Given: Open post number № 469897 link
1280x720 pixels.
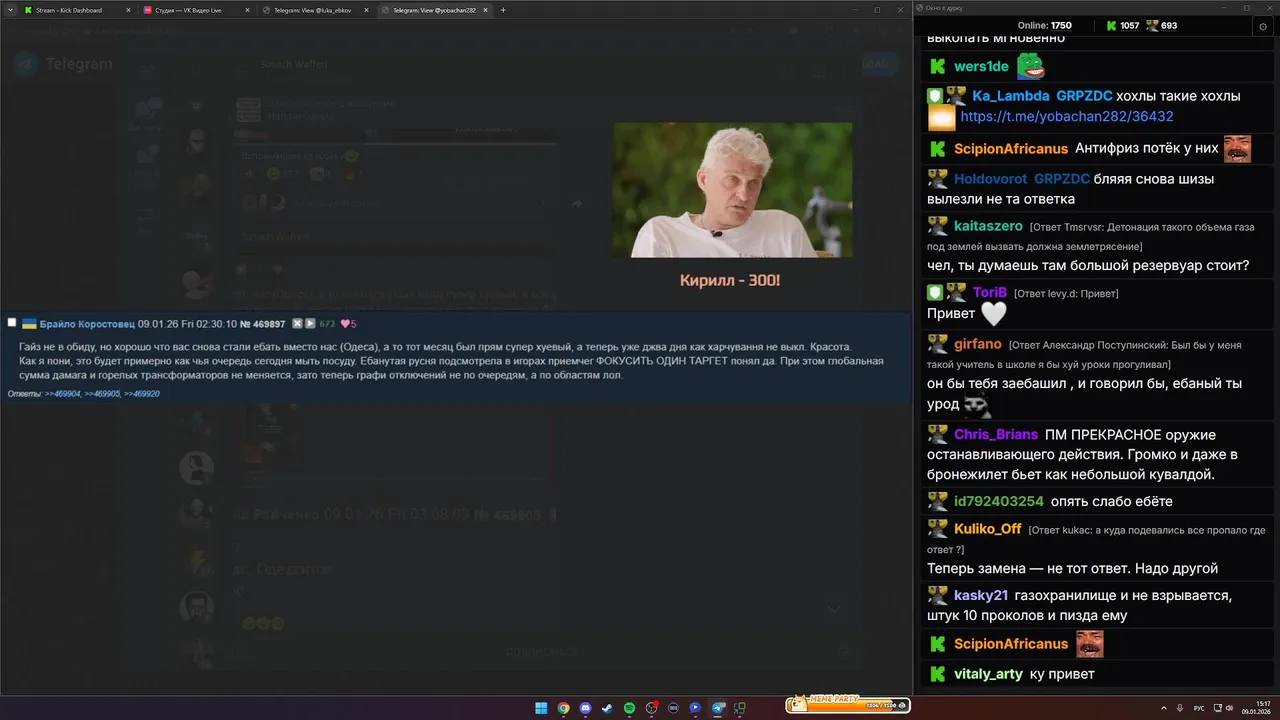Looking at the screenshot, I should point(263,324).
